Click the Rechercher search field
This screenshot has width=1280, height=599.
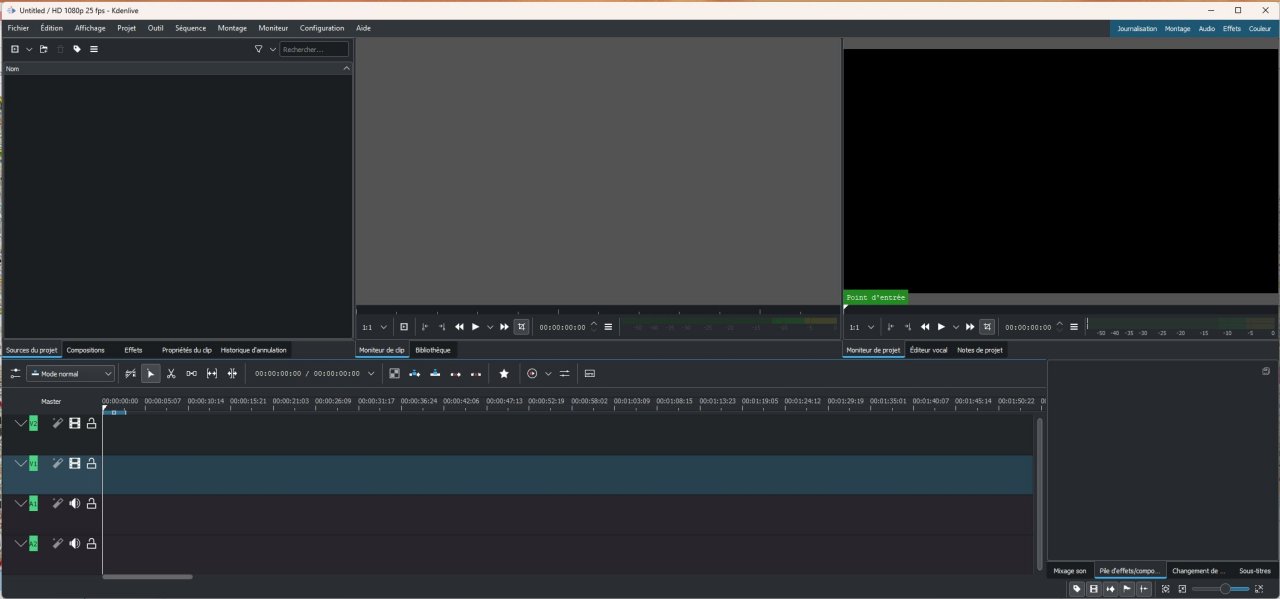(314, 49)
